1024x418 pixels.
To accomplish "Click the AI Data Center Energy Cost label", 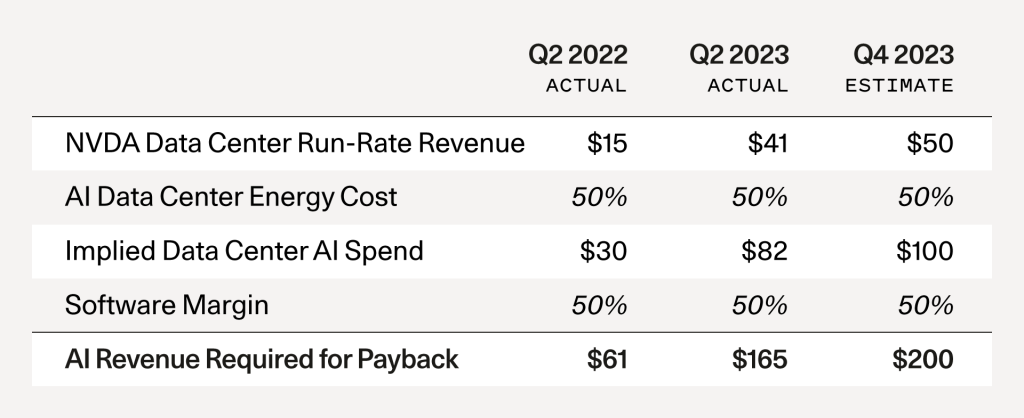I will click(231, 197).
